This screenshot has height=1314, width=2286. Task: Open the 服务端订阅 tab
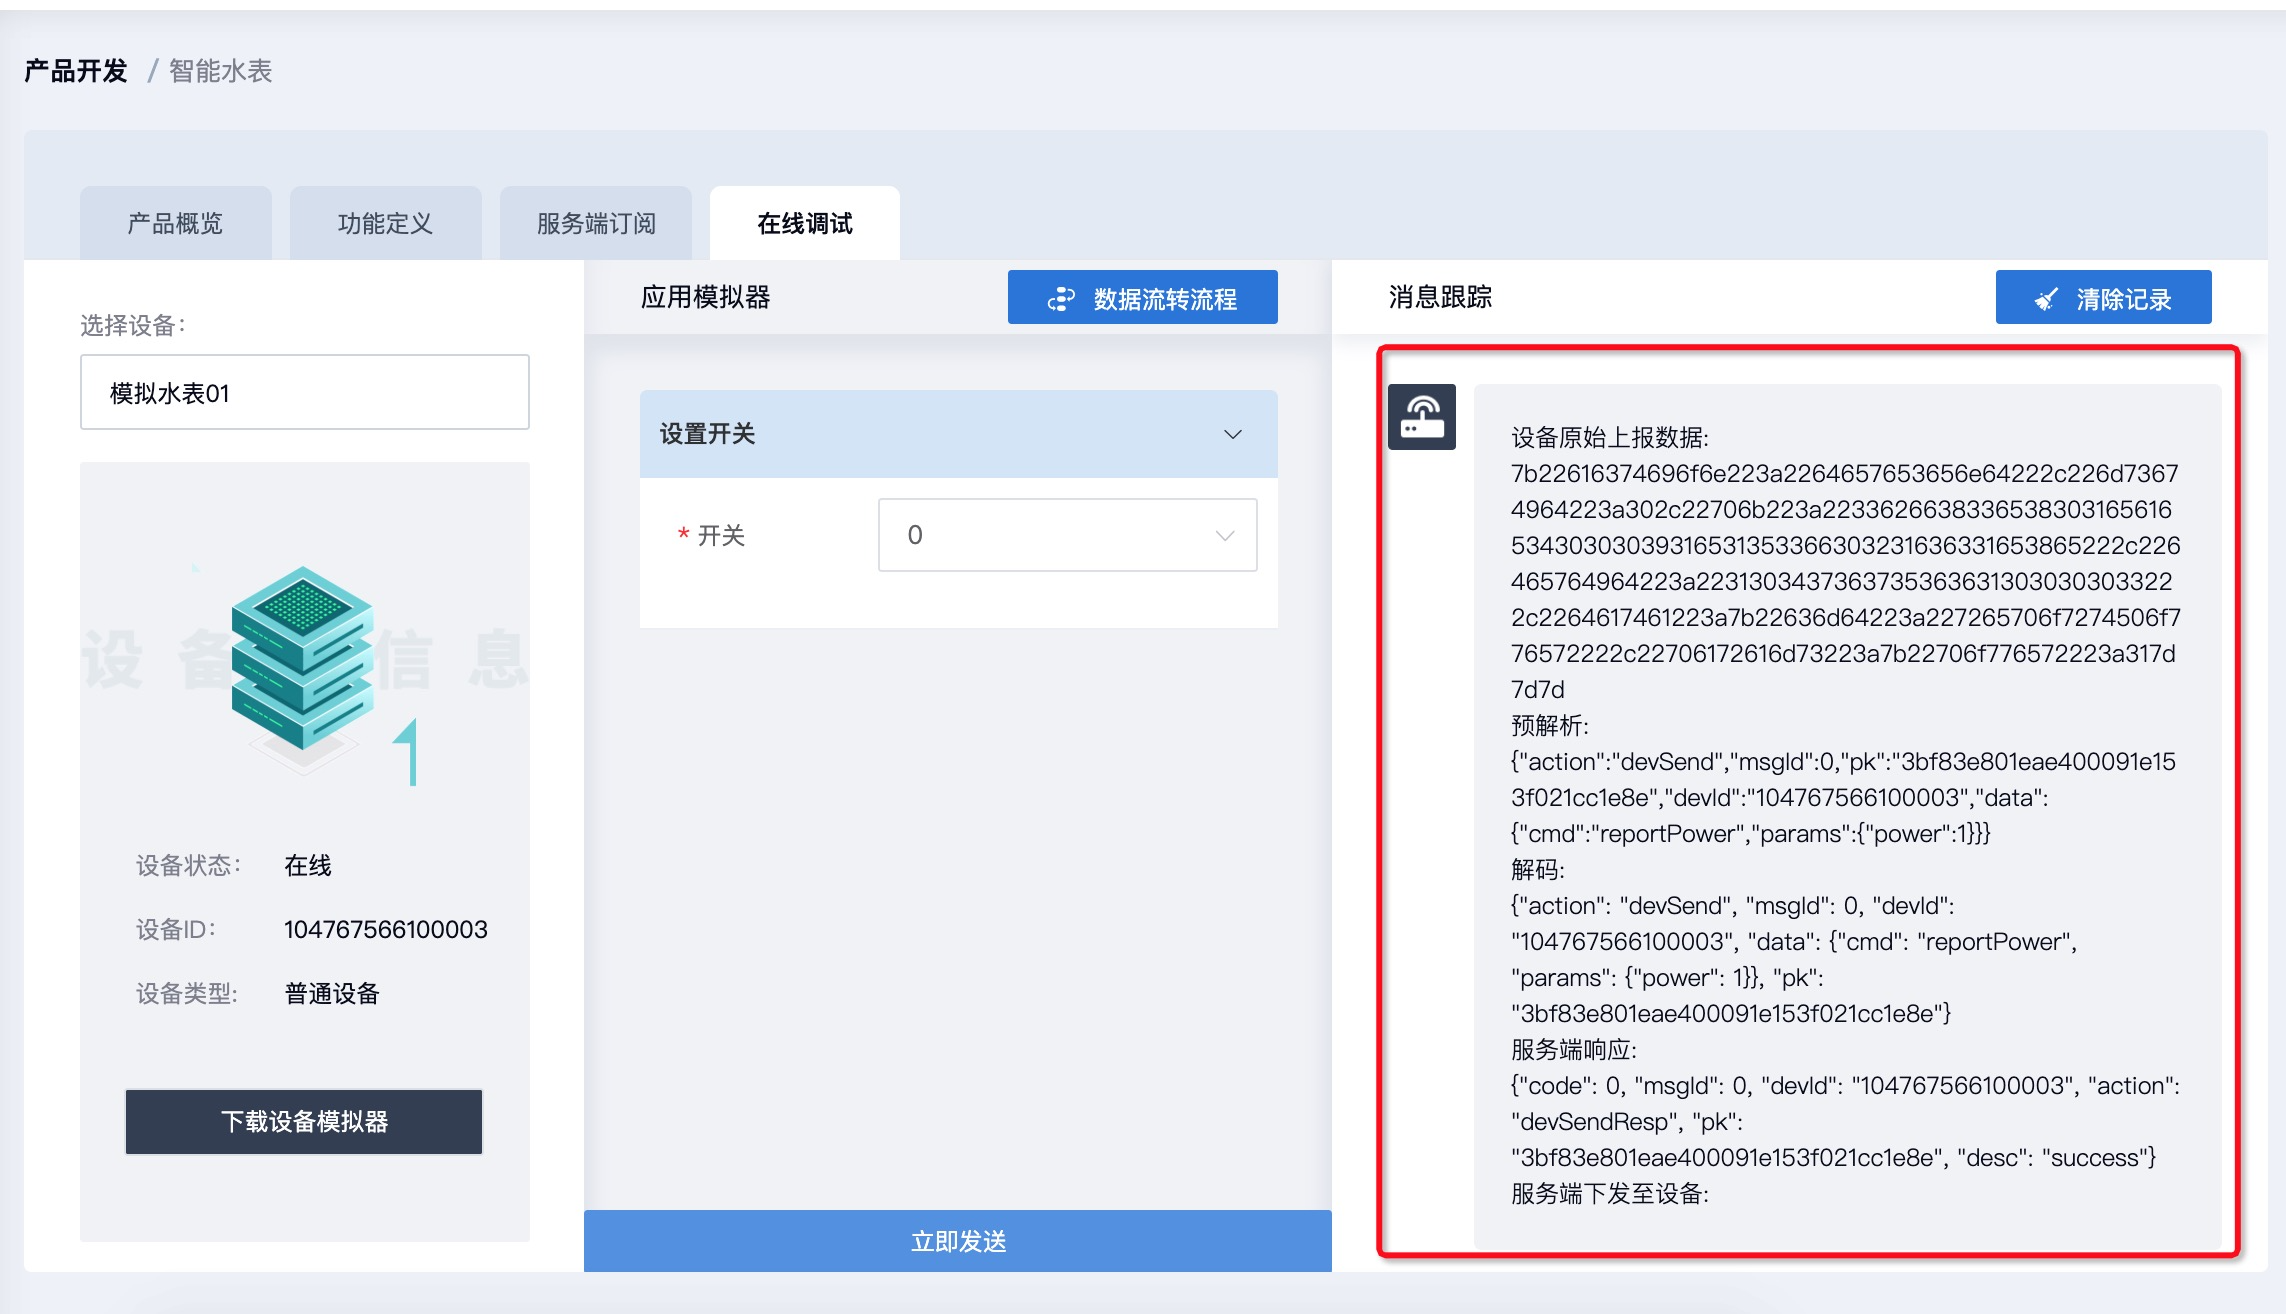coord(596,223)
